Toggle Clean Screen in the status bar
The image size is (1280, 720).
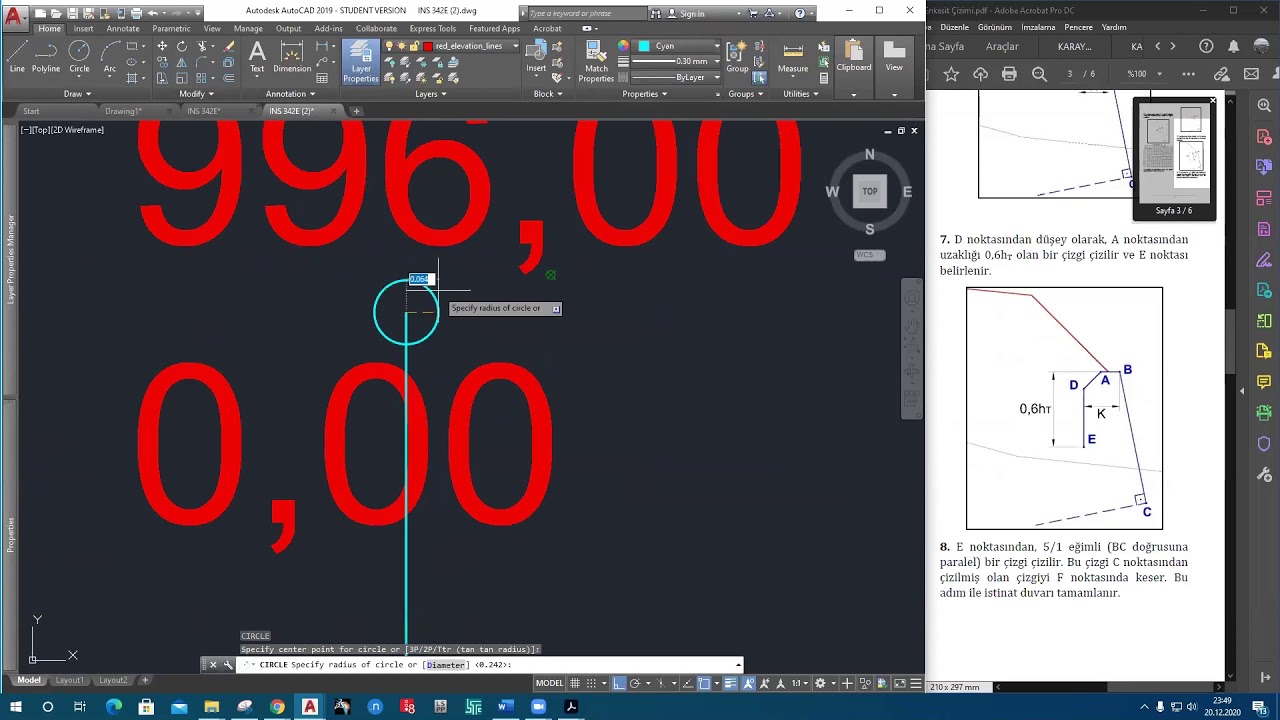[x=900, y=683]
